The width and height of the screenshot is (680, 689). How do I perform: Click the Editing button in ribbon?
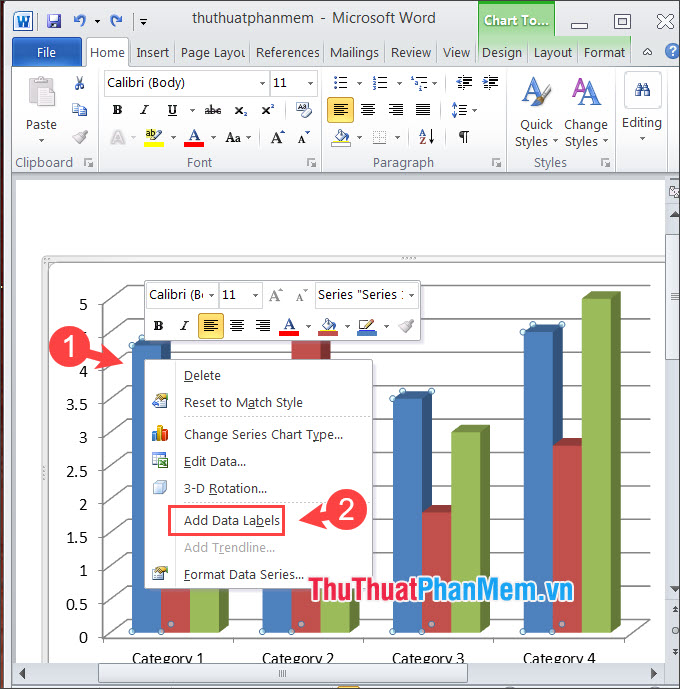pyautogui.click(x=641, y=107)
